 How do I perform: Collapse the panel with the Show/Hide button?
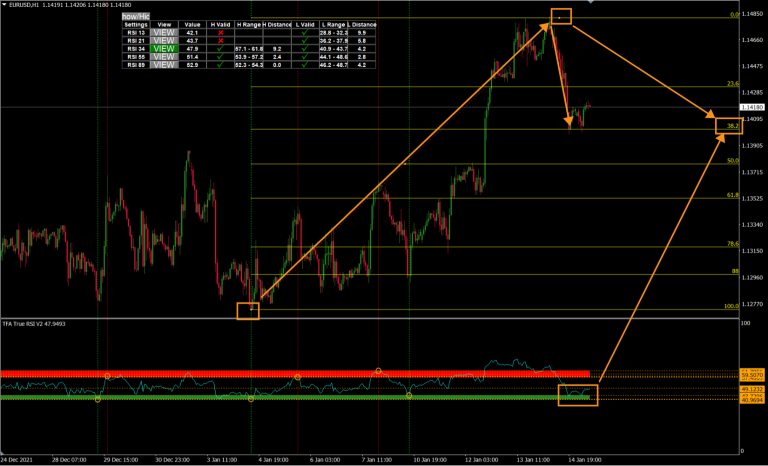(x=135, y=17)
